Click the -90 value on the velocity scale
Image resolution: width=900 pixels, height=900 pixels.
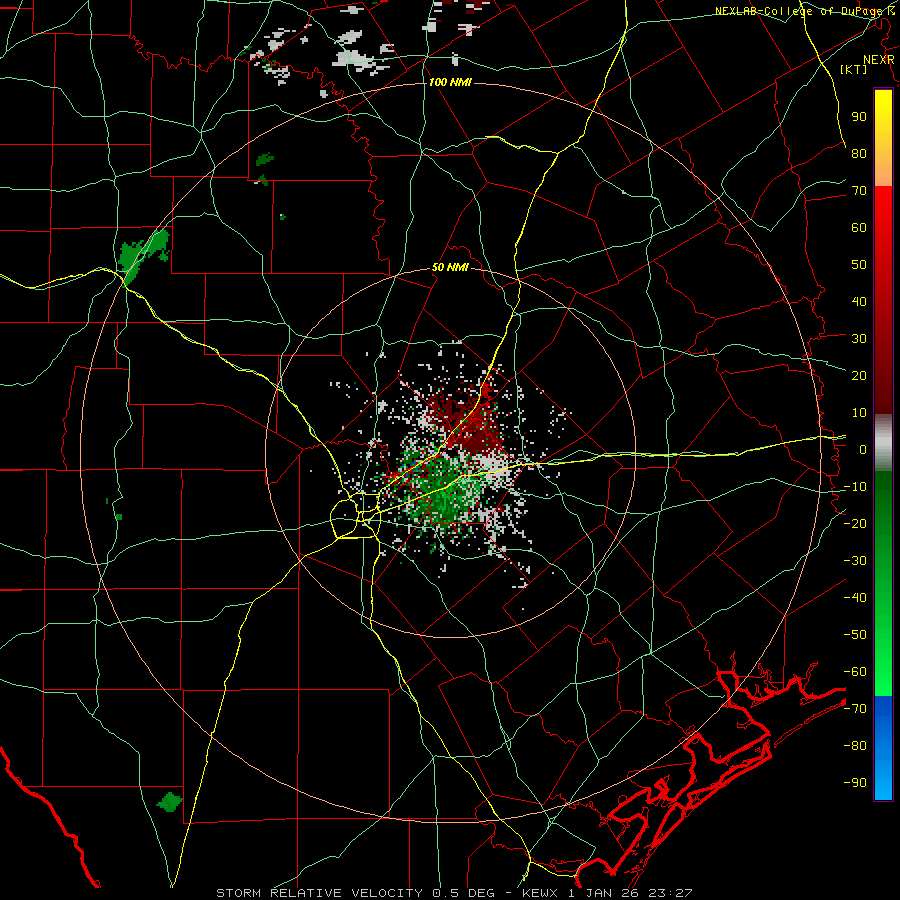[855, 783]
